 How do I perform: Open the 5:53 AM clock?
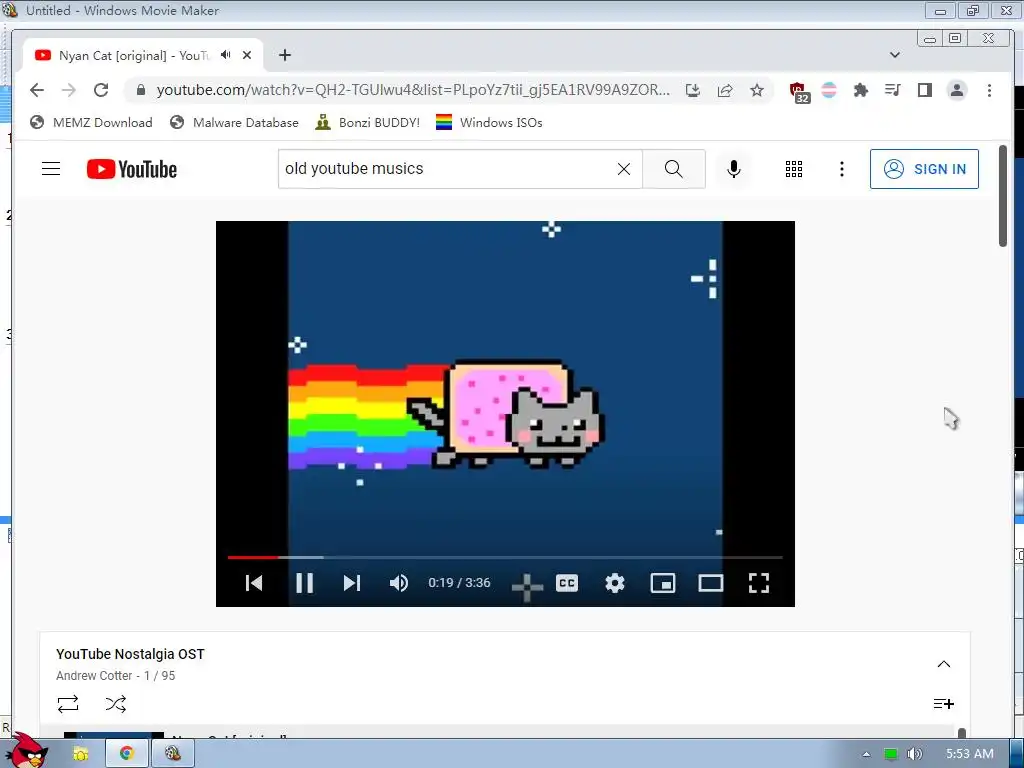(x=969, y=754)
